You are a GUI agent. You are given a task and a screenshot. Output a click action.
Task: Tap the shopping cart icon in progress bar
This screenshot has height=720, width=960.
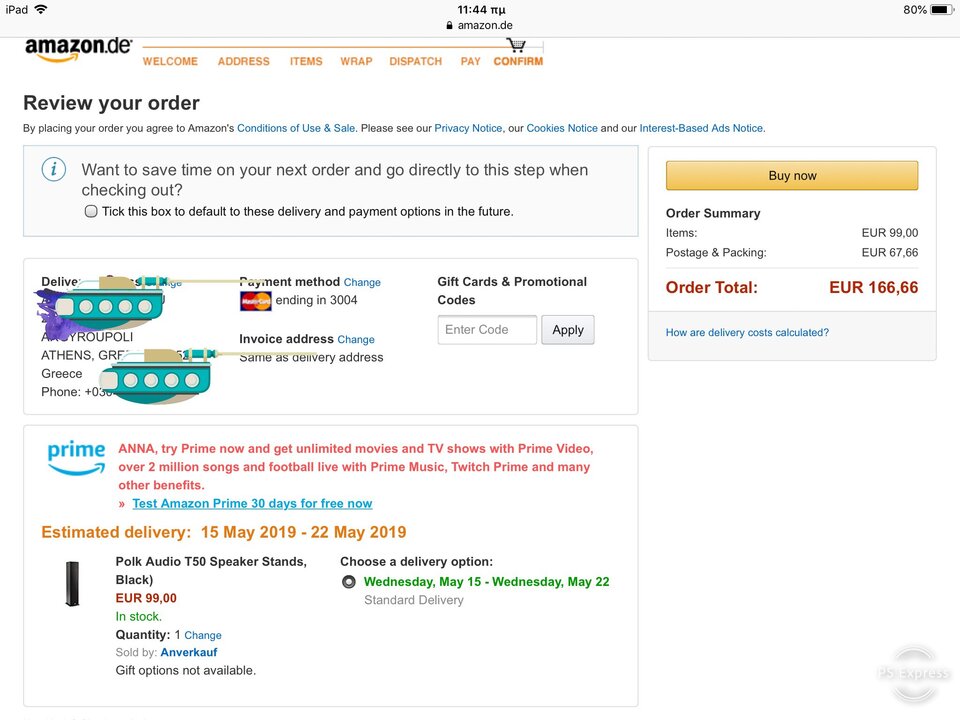[516, 45]
